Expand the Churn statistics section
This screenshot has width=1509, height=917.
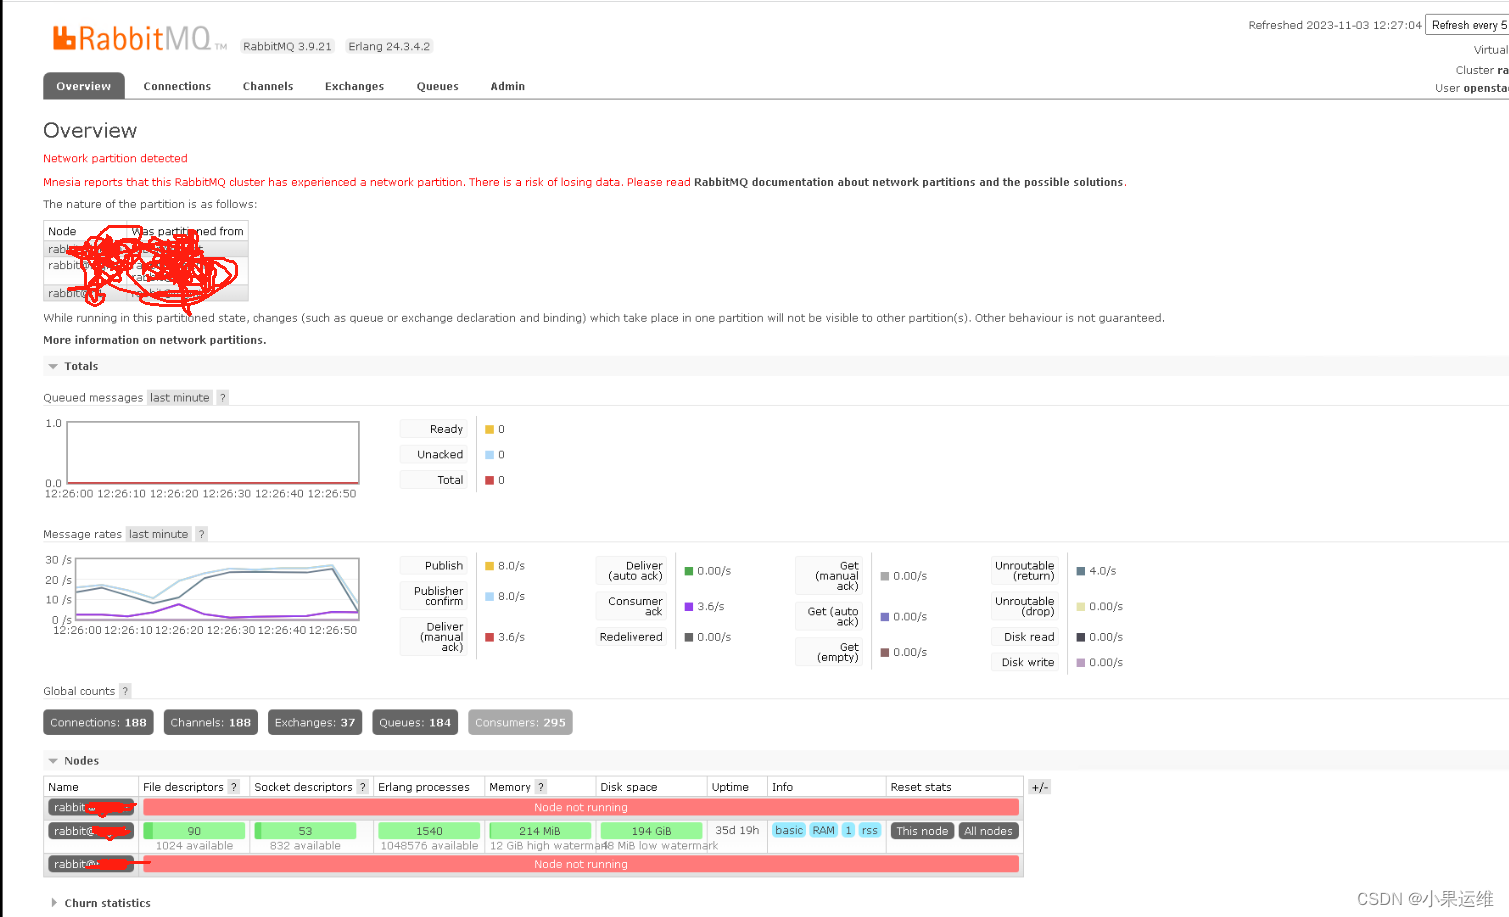coord(100,903)
